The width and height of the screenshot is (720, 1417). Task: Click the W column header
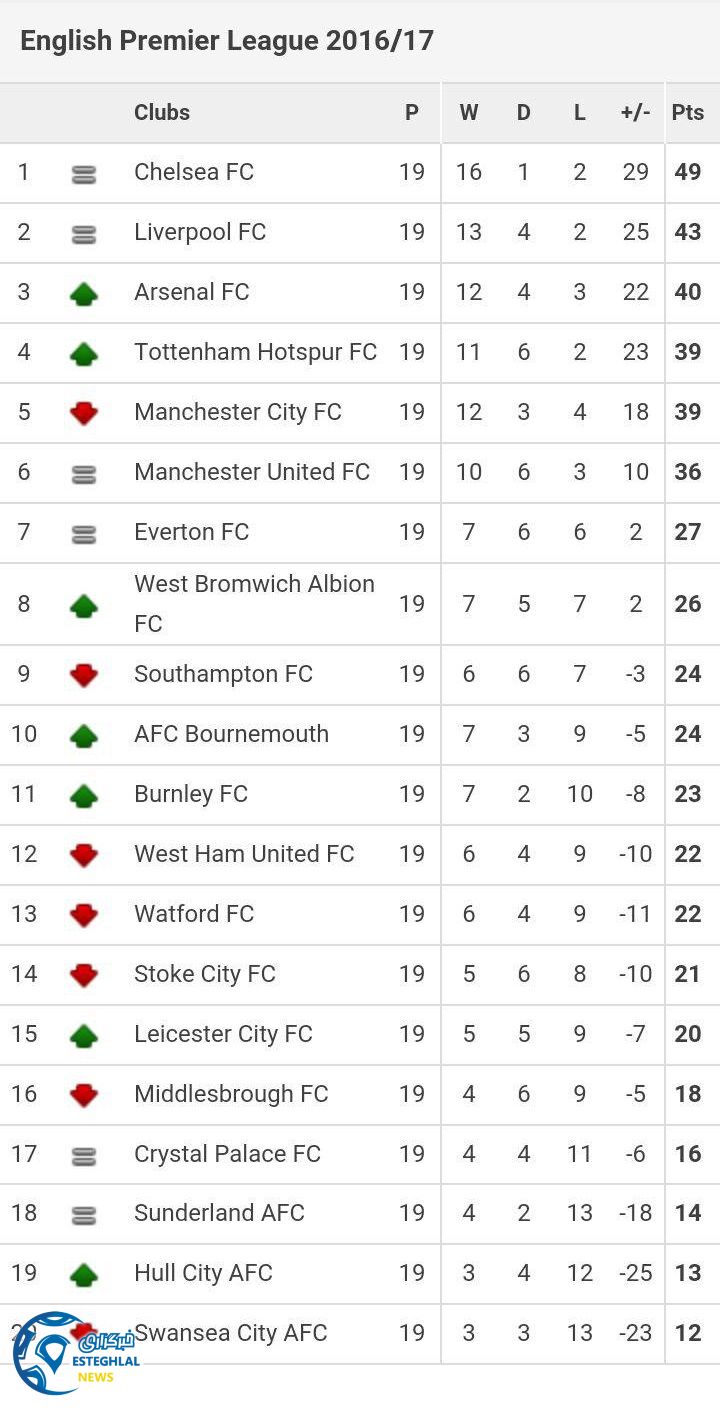[468, 112]
